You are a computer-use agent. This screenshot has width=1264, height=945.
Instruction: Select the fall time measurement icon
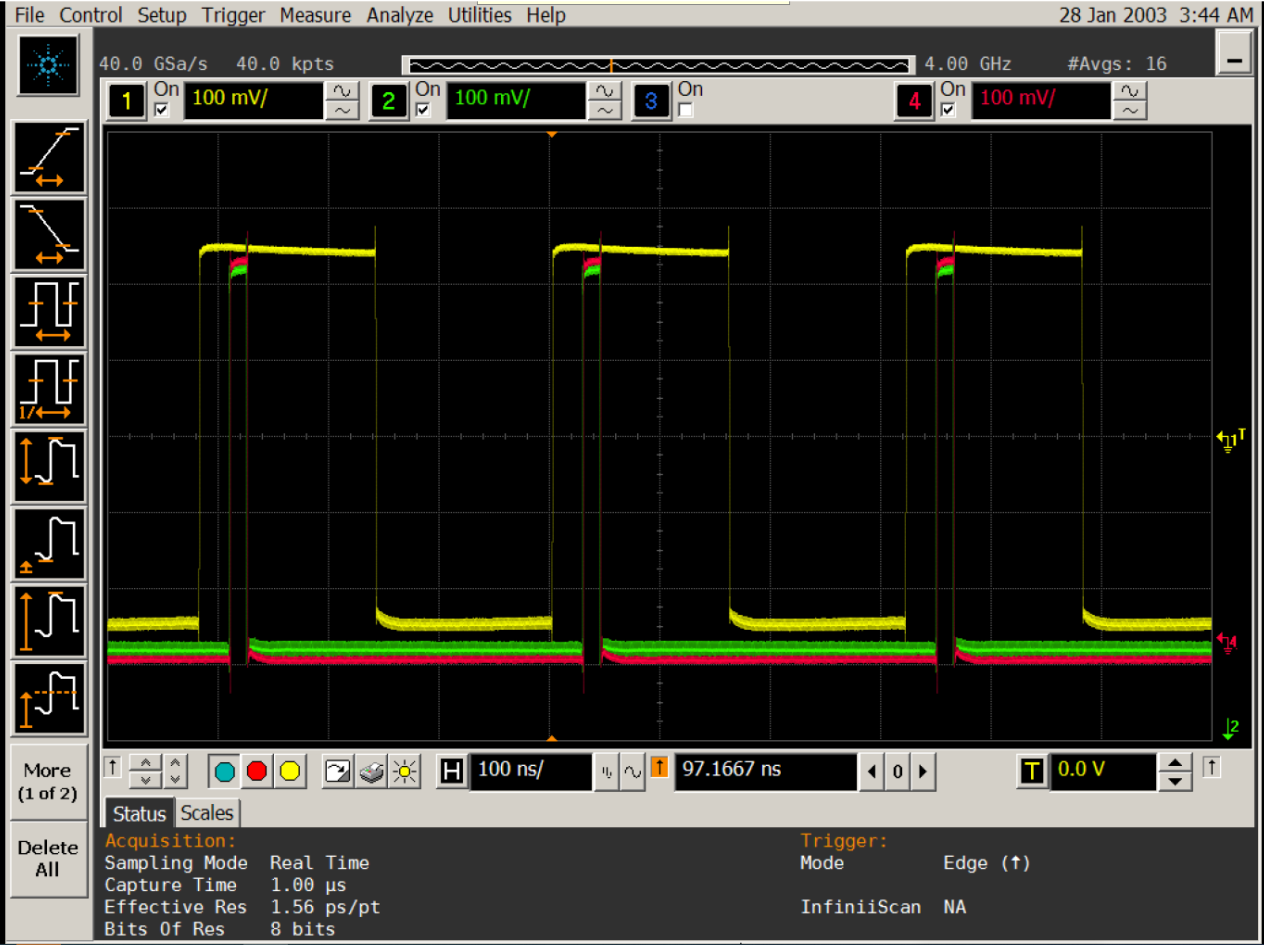click(50, 234)
